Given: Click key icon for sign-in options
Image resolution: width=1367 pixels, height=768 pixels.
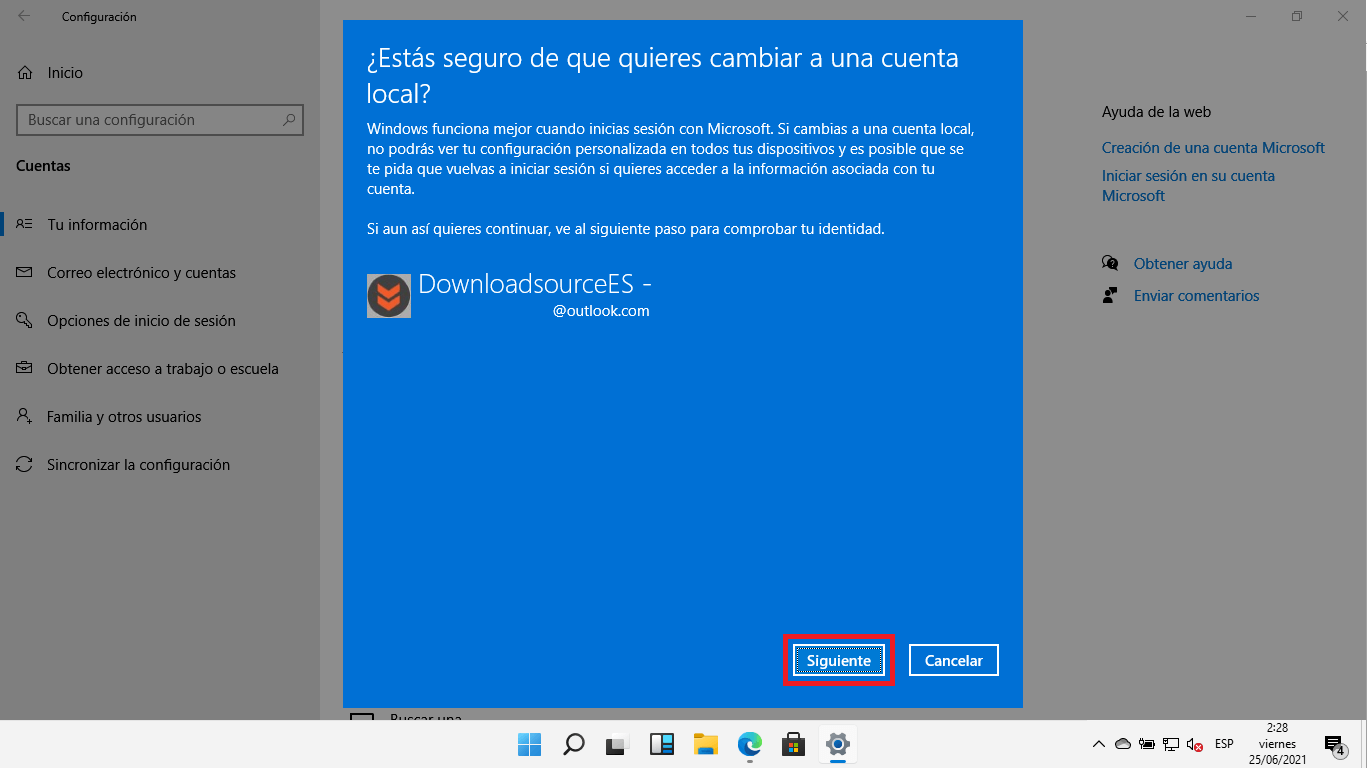Looking at the screenshot, I should pos(25,321).
